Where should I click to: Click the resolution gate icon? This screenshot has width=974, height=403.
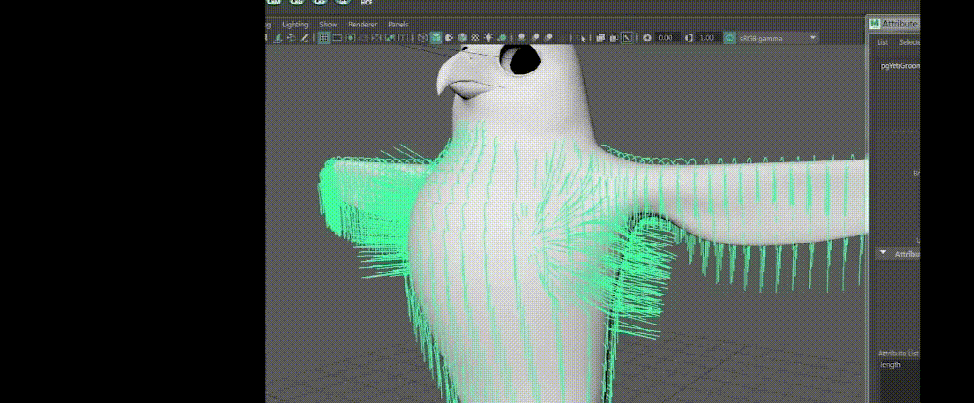[350, 38]
